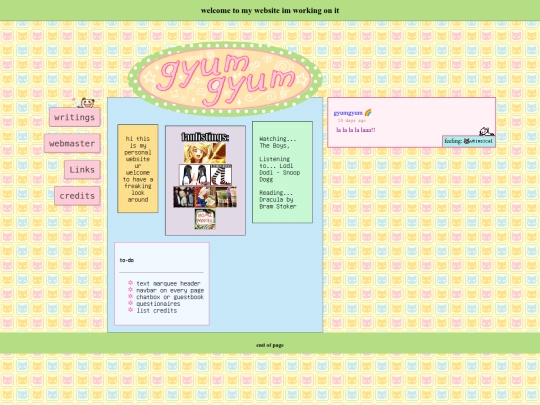The height and width of the screenshot is (405, 540).
Task: Click the 'navbar on every page' to-do item
Action: pos(170,290)
